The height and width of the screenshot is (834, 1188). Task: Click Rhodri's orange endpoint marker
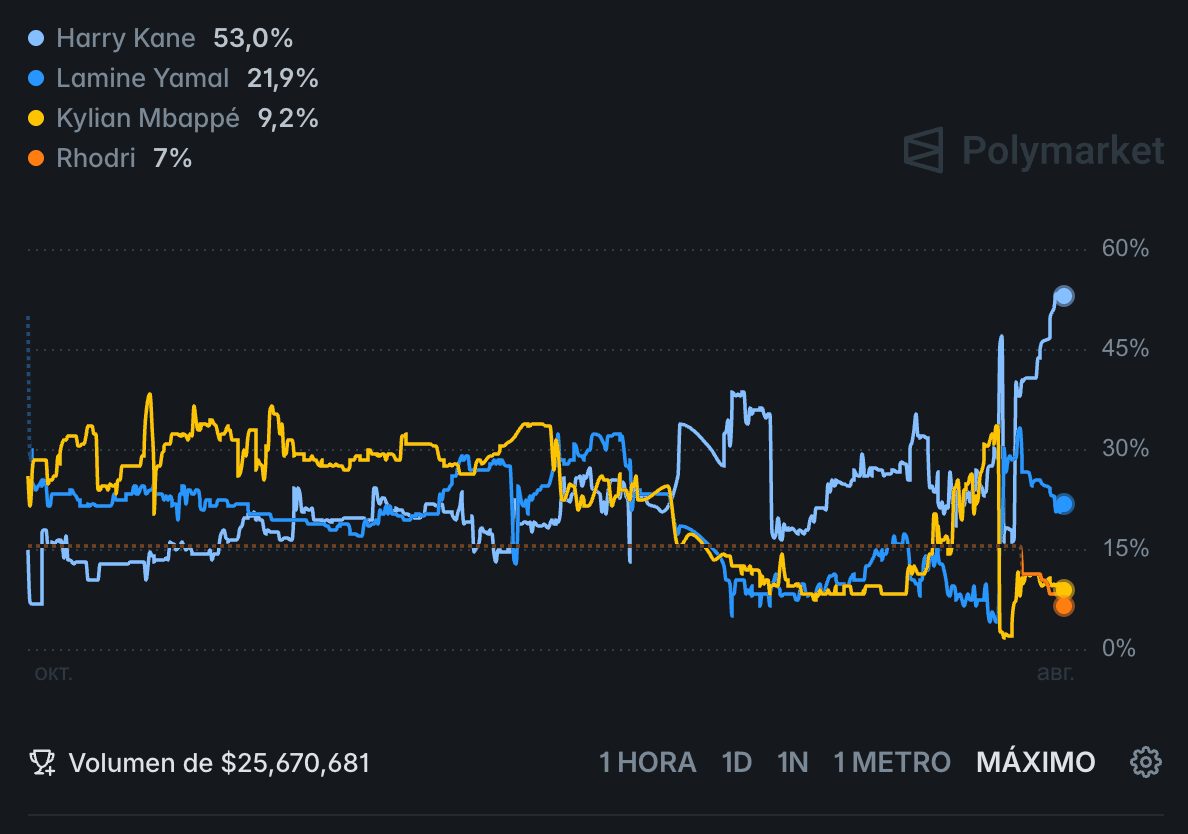[1064, 606]
